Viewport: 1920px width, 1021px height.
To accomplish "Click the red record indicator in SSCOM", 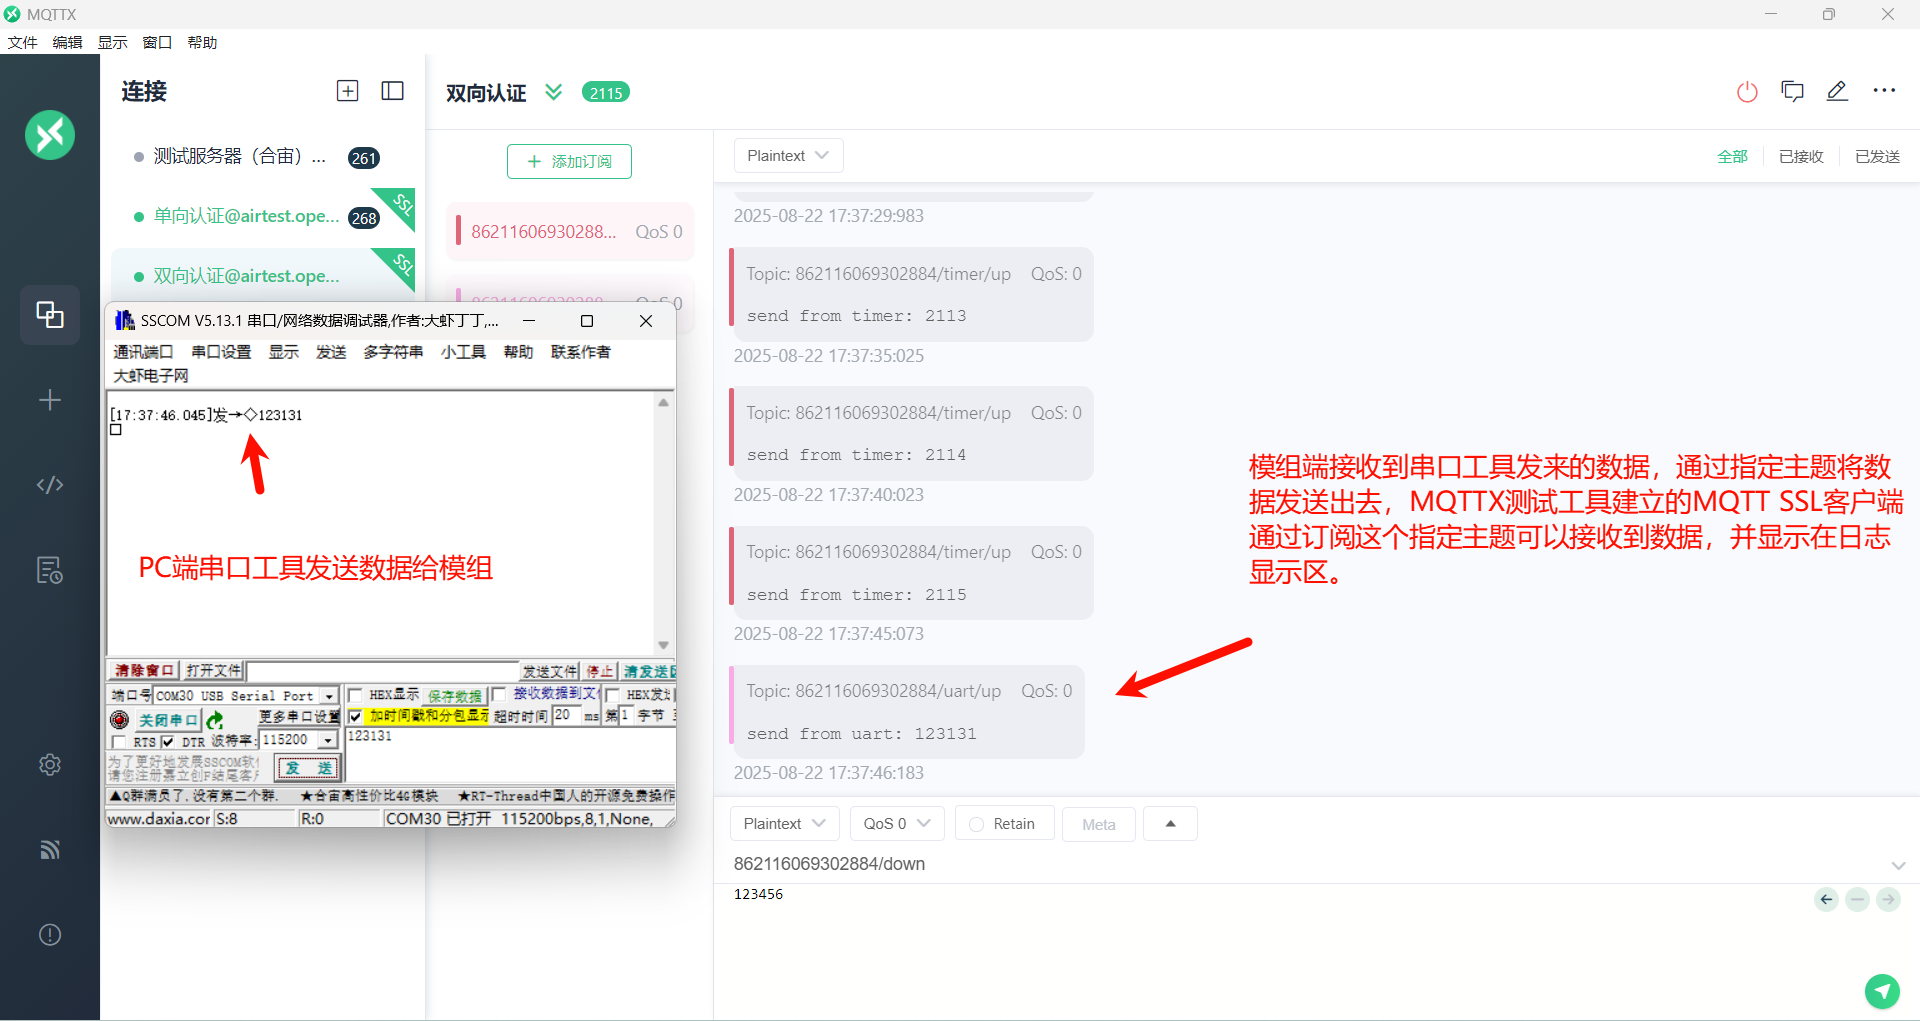I will click(119, 720).
